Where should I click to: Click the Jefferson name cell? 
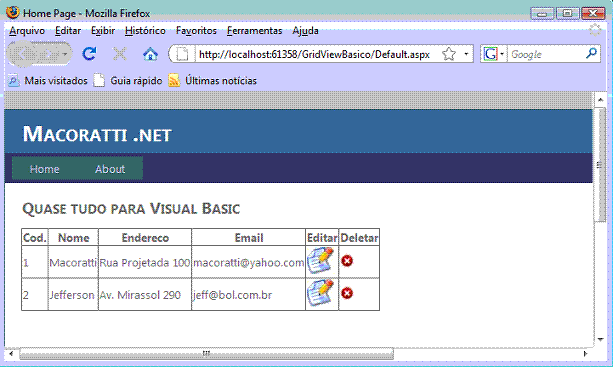click(73, 295)
